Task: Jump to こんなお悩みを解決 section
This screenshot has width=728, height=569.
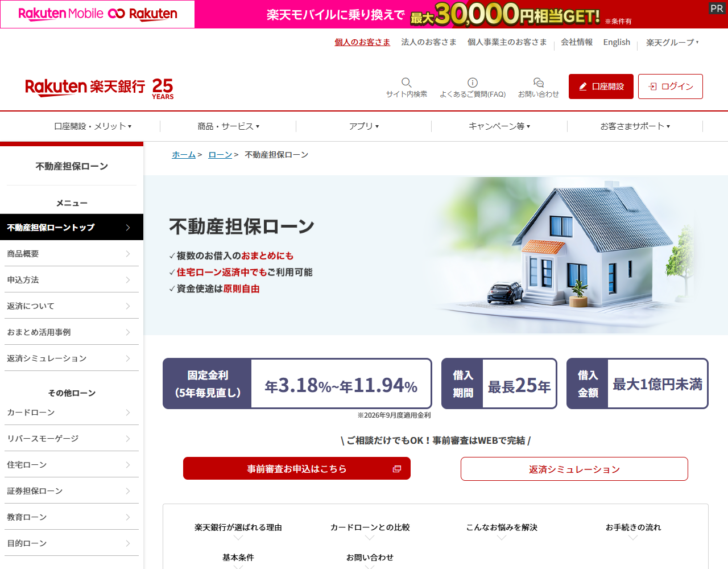Action: point(501,527)
